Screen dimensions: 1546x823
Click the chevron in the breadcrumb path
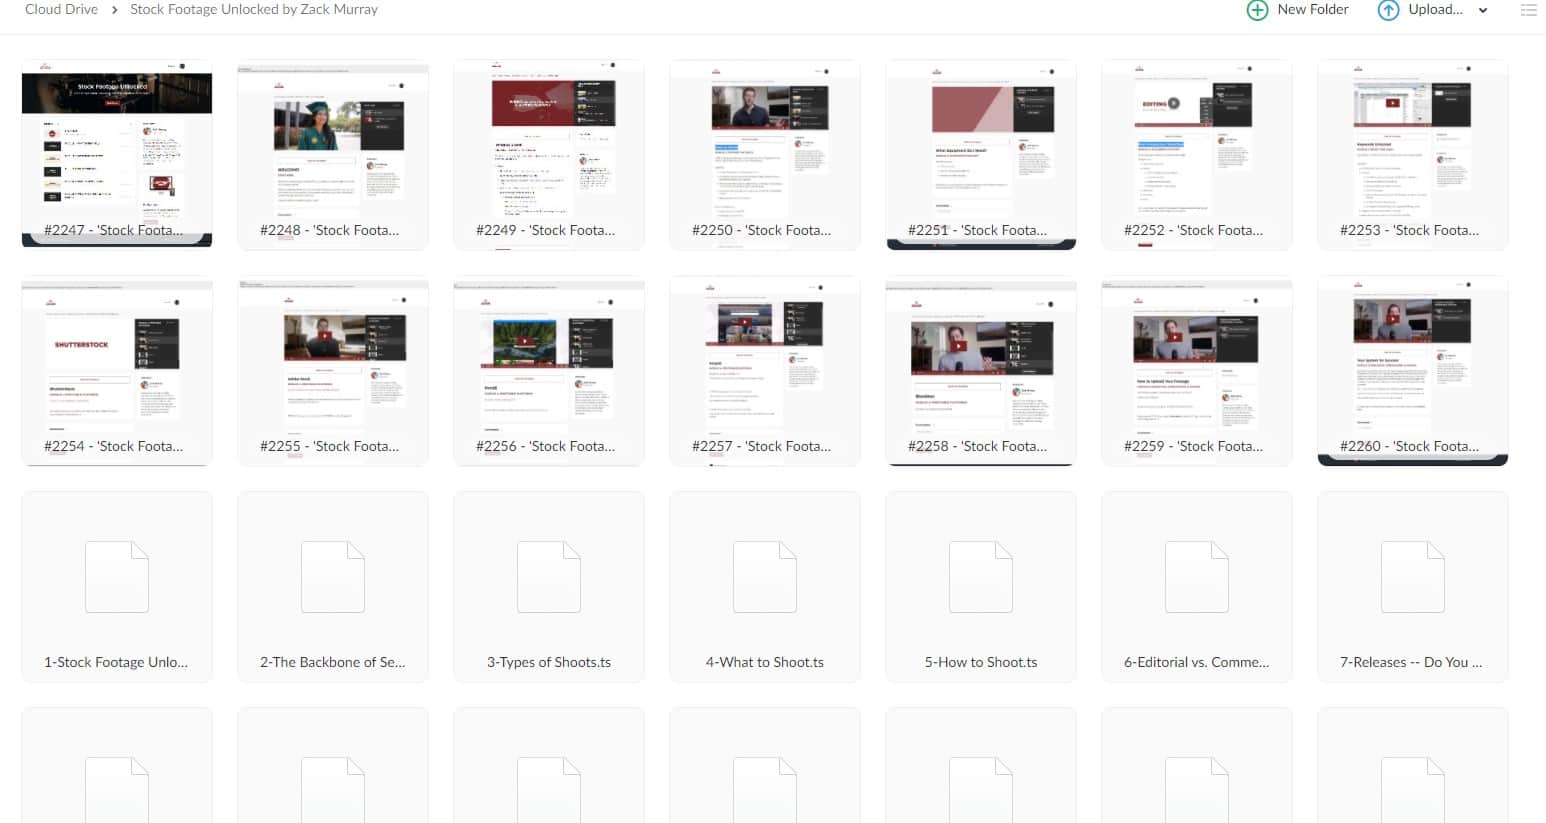[117, 8]
